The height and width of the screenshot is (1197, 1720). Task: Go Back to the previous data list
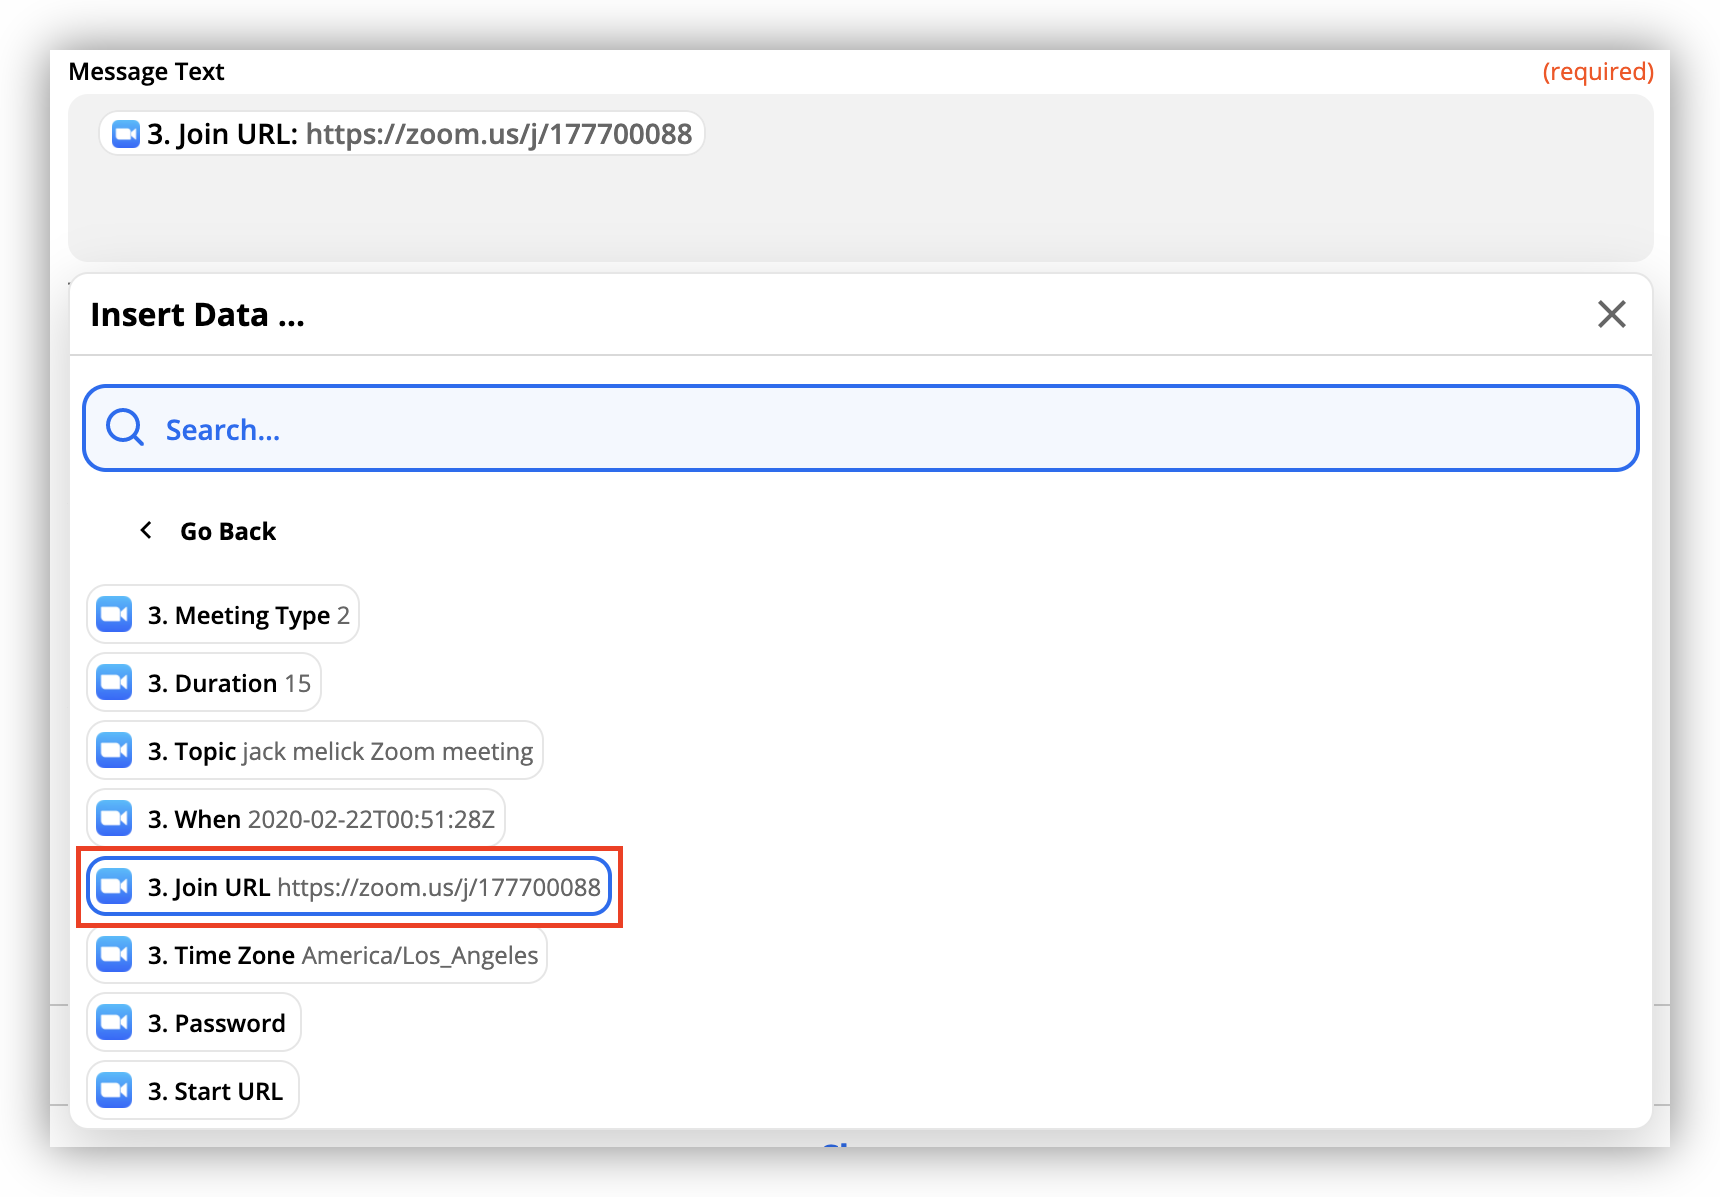(227, 531)
